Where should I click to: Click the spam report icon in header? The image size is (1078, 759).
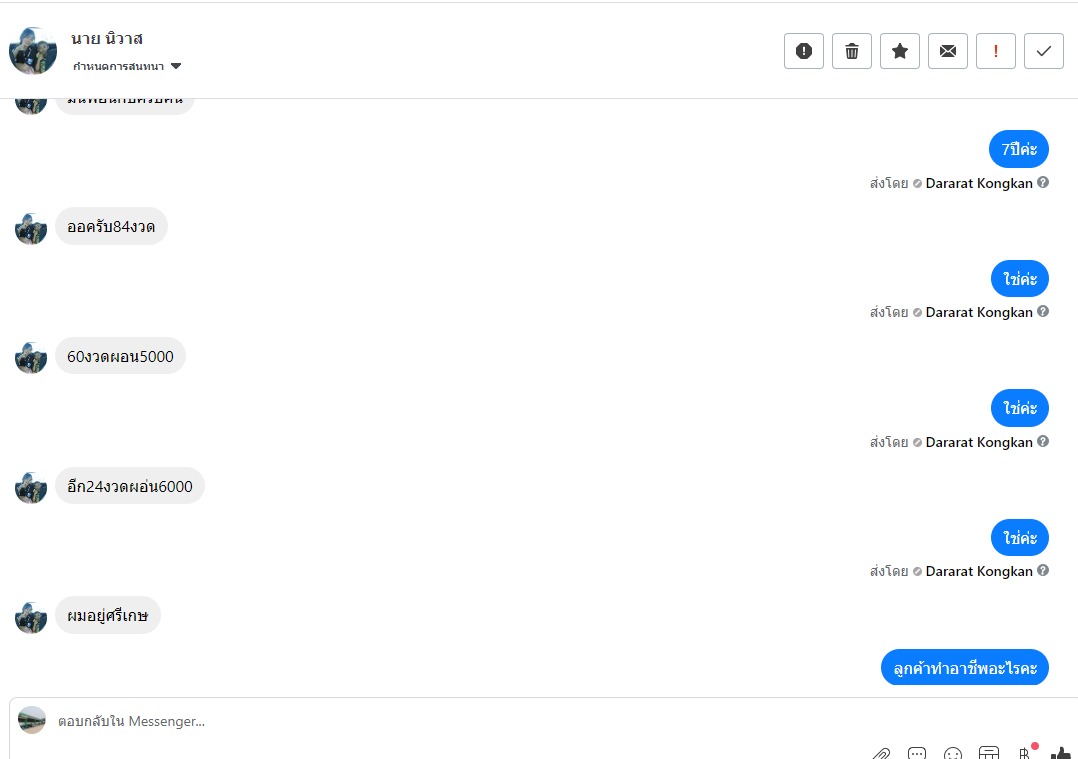(x=803, y=51)
